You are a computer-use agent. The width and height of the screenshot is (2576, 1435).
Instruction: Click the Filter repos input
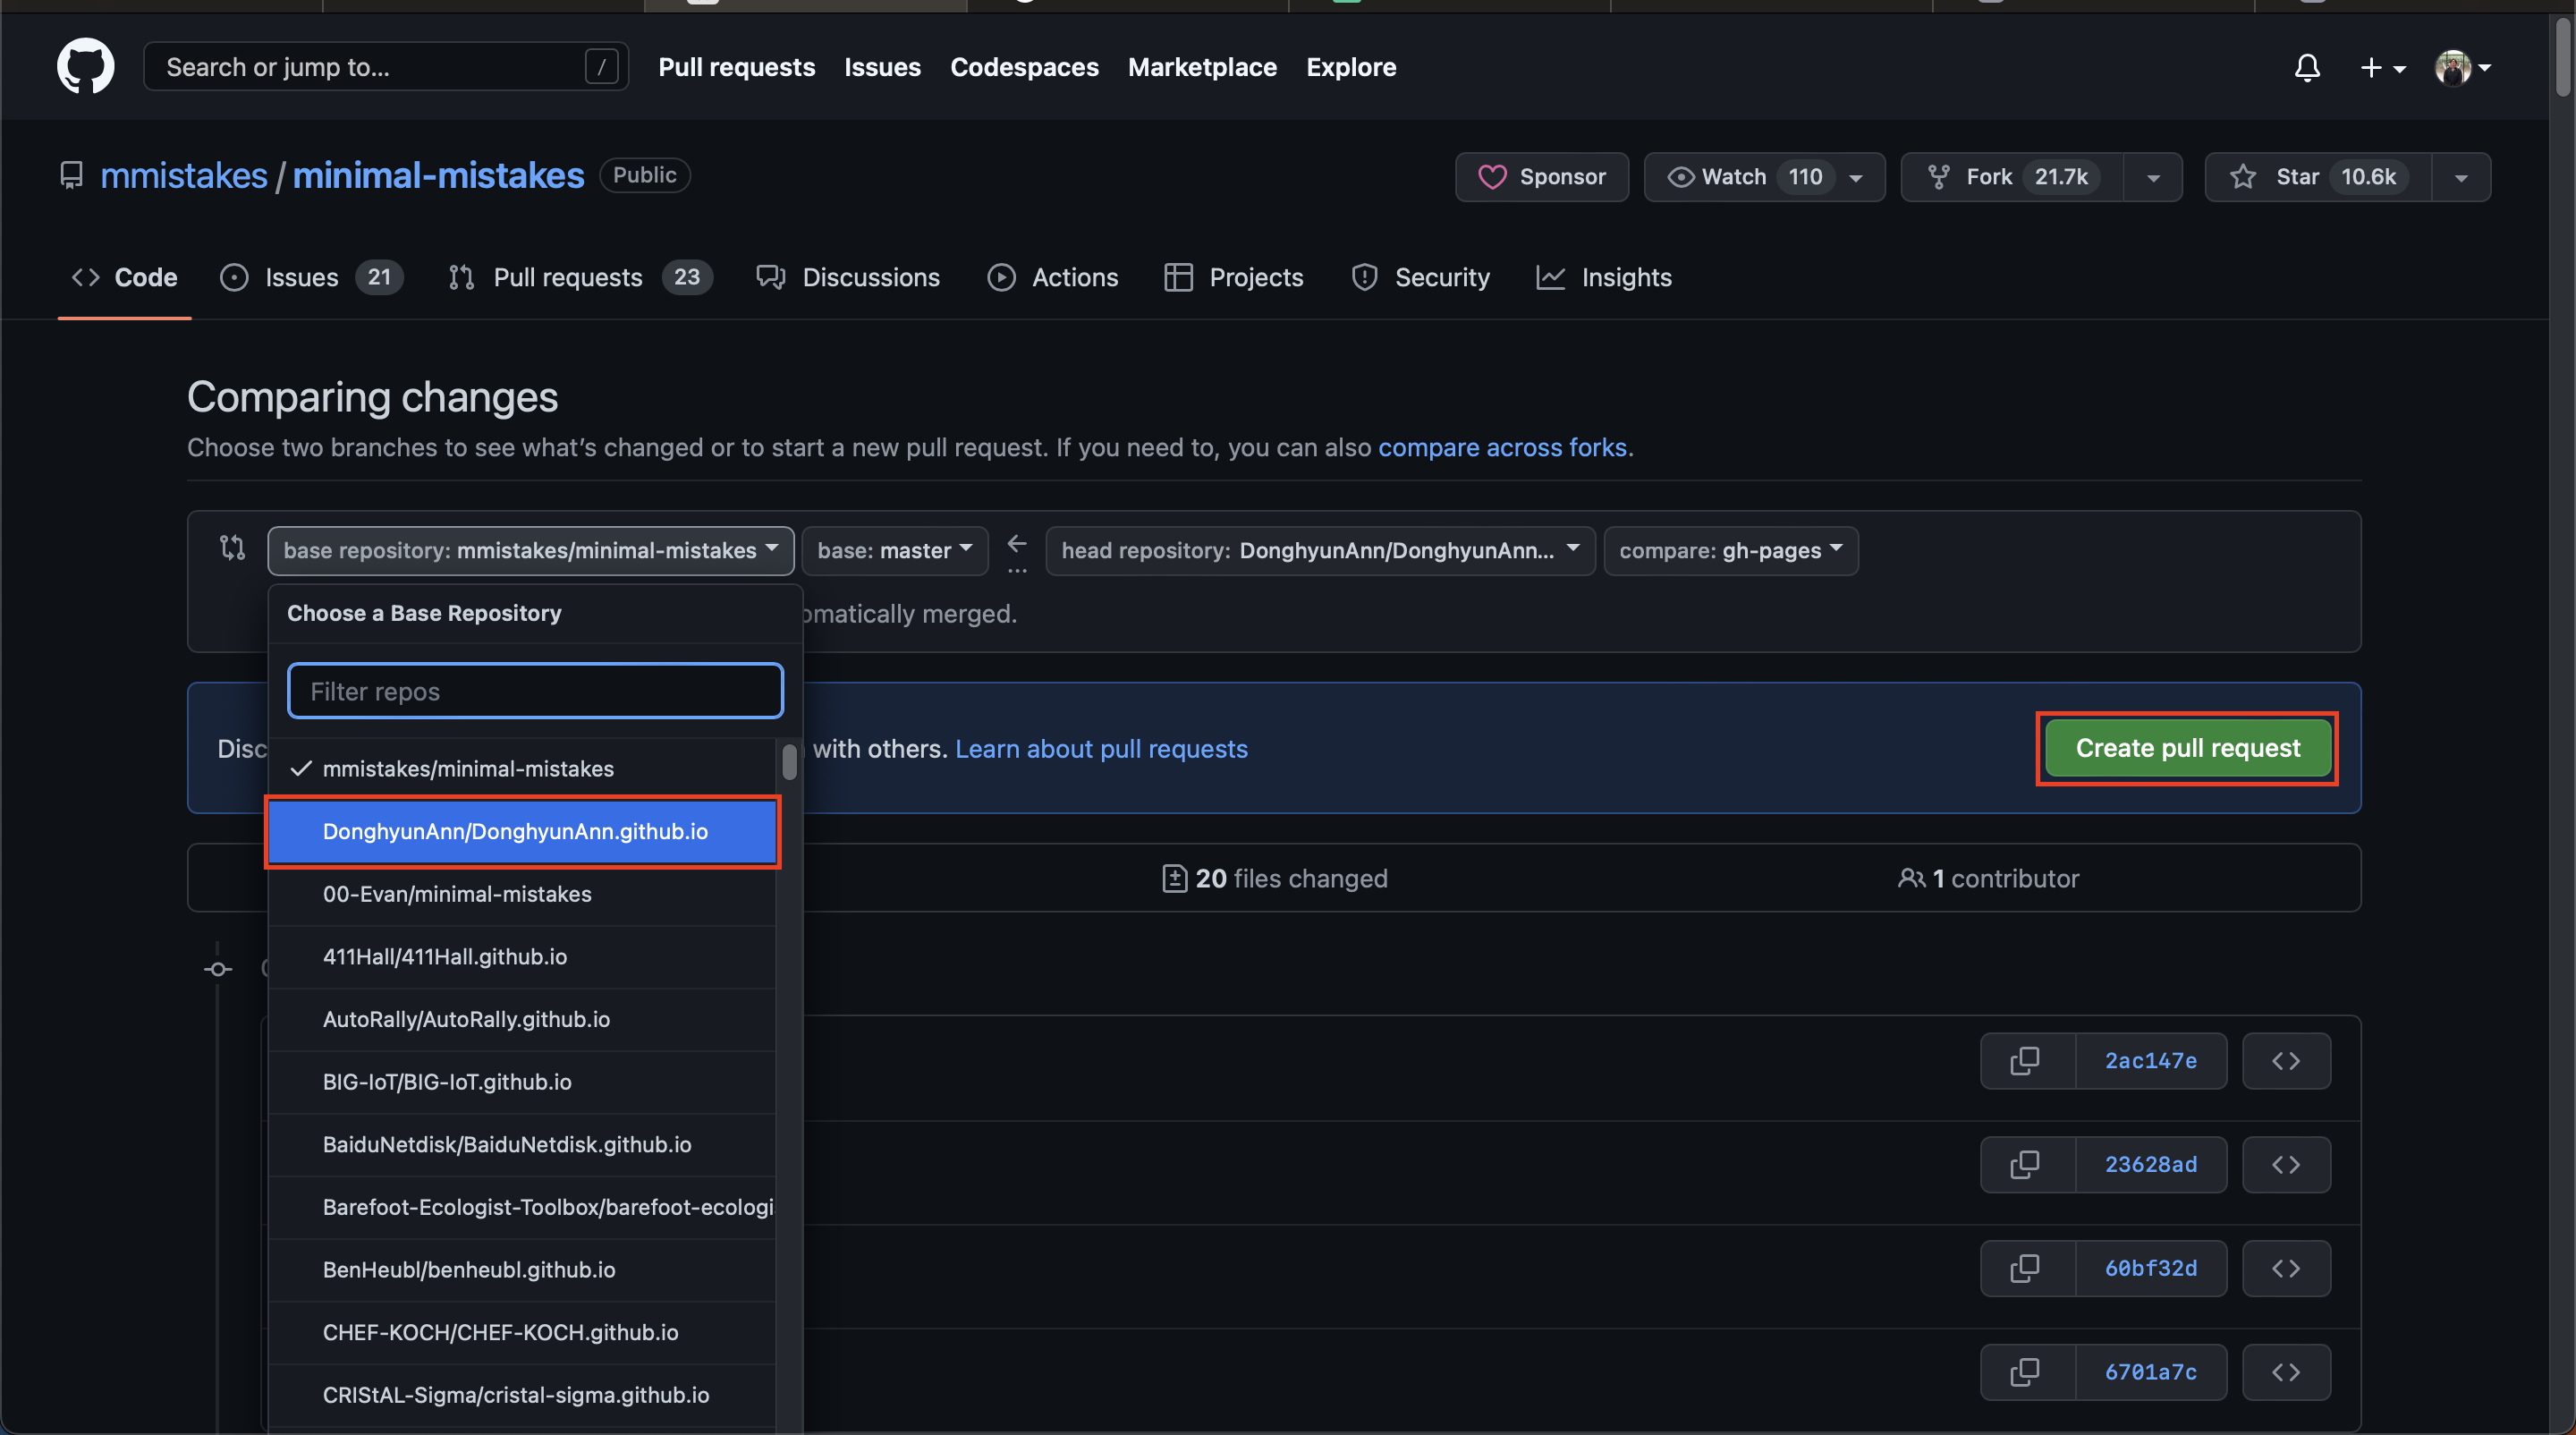coord(535,691)
